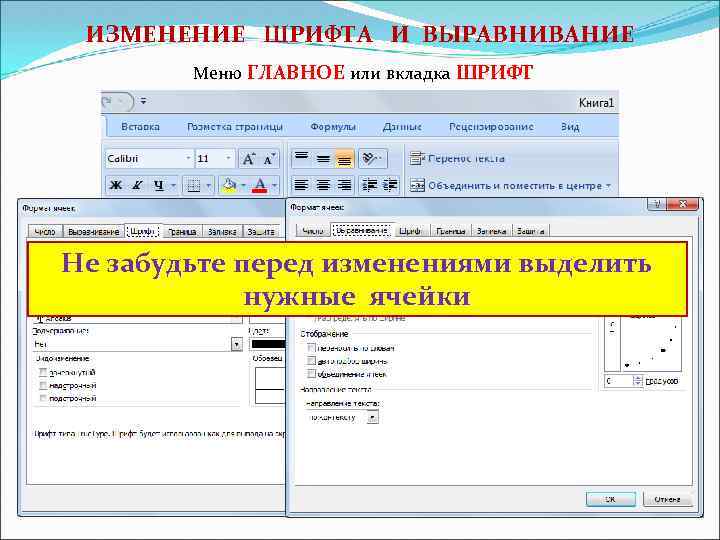Click the Отмена button
This screenshot has width=720, height=540.
coord(667,499)
